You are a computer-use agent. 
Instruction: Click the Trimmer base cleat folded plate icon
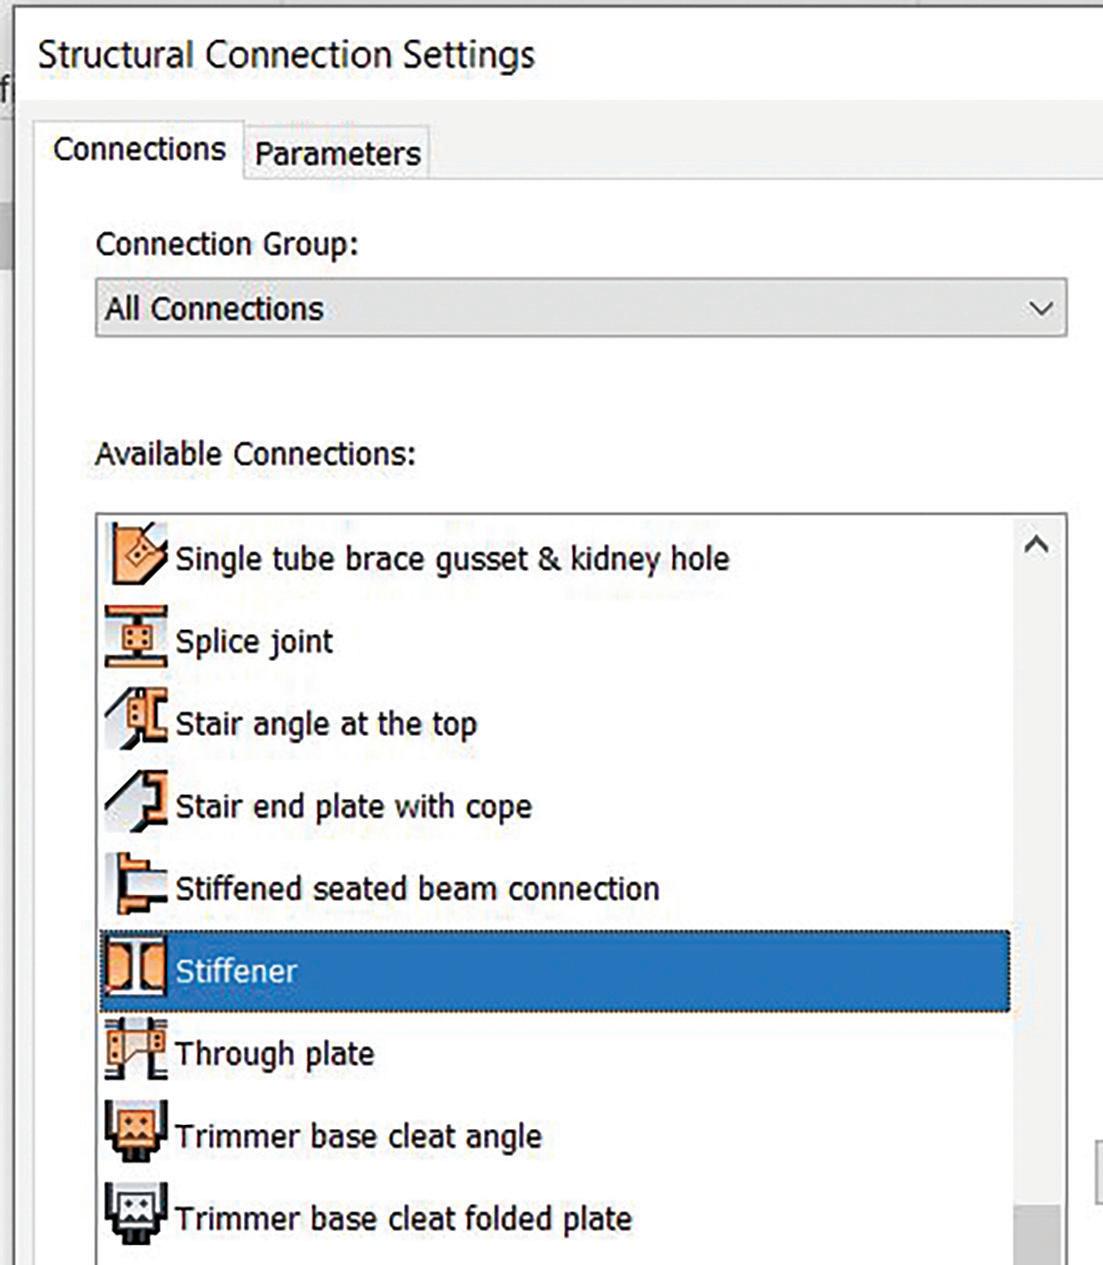coord(136,1214)
